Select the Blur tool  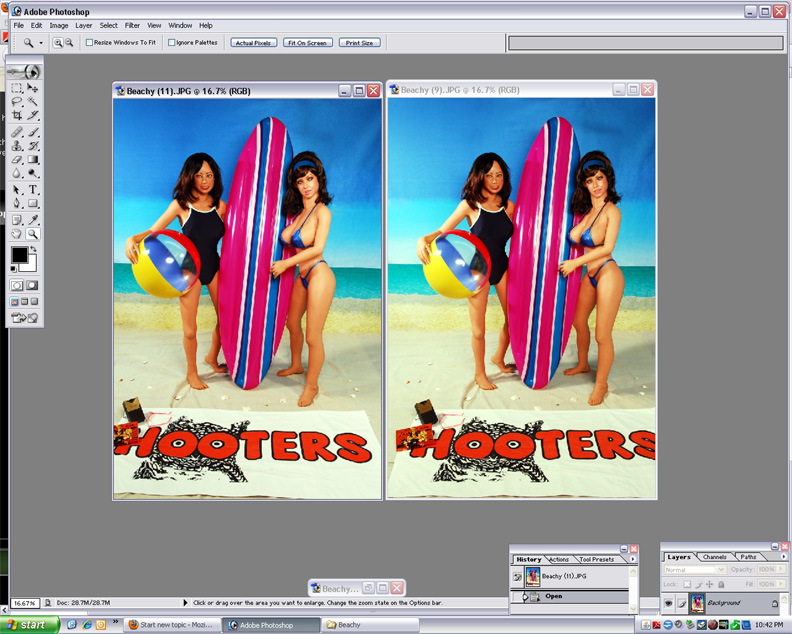pos(17,173)
